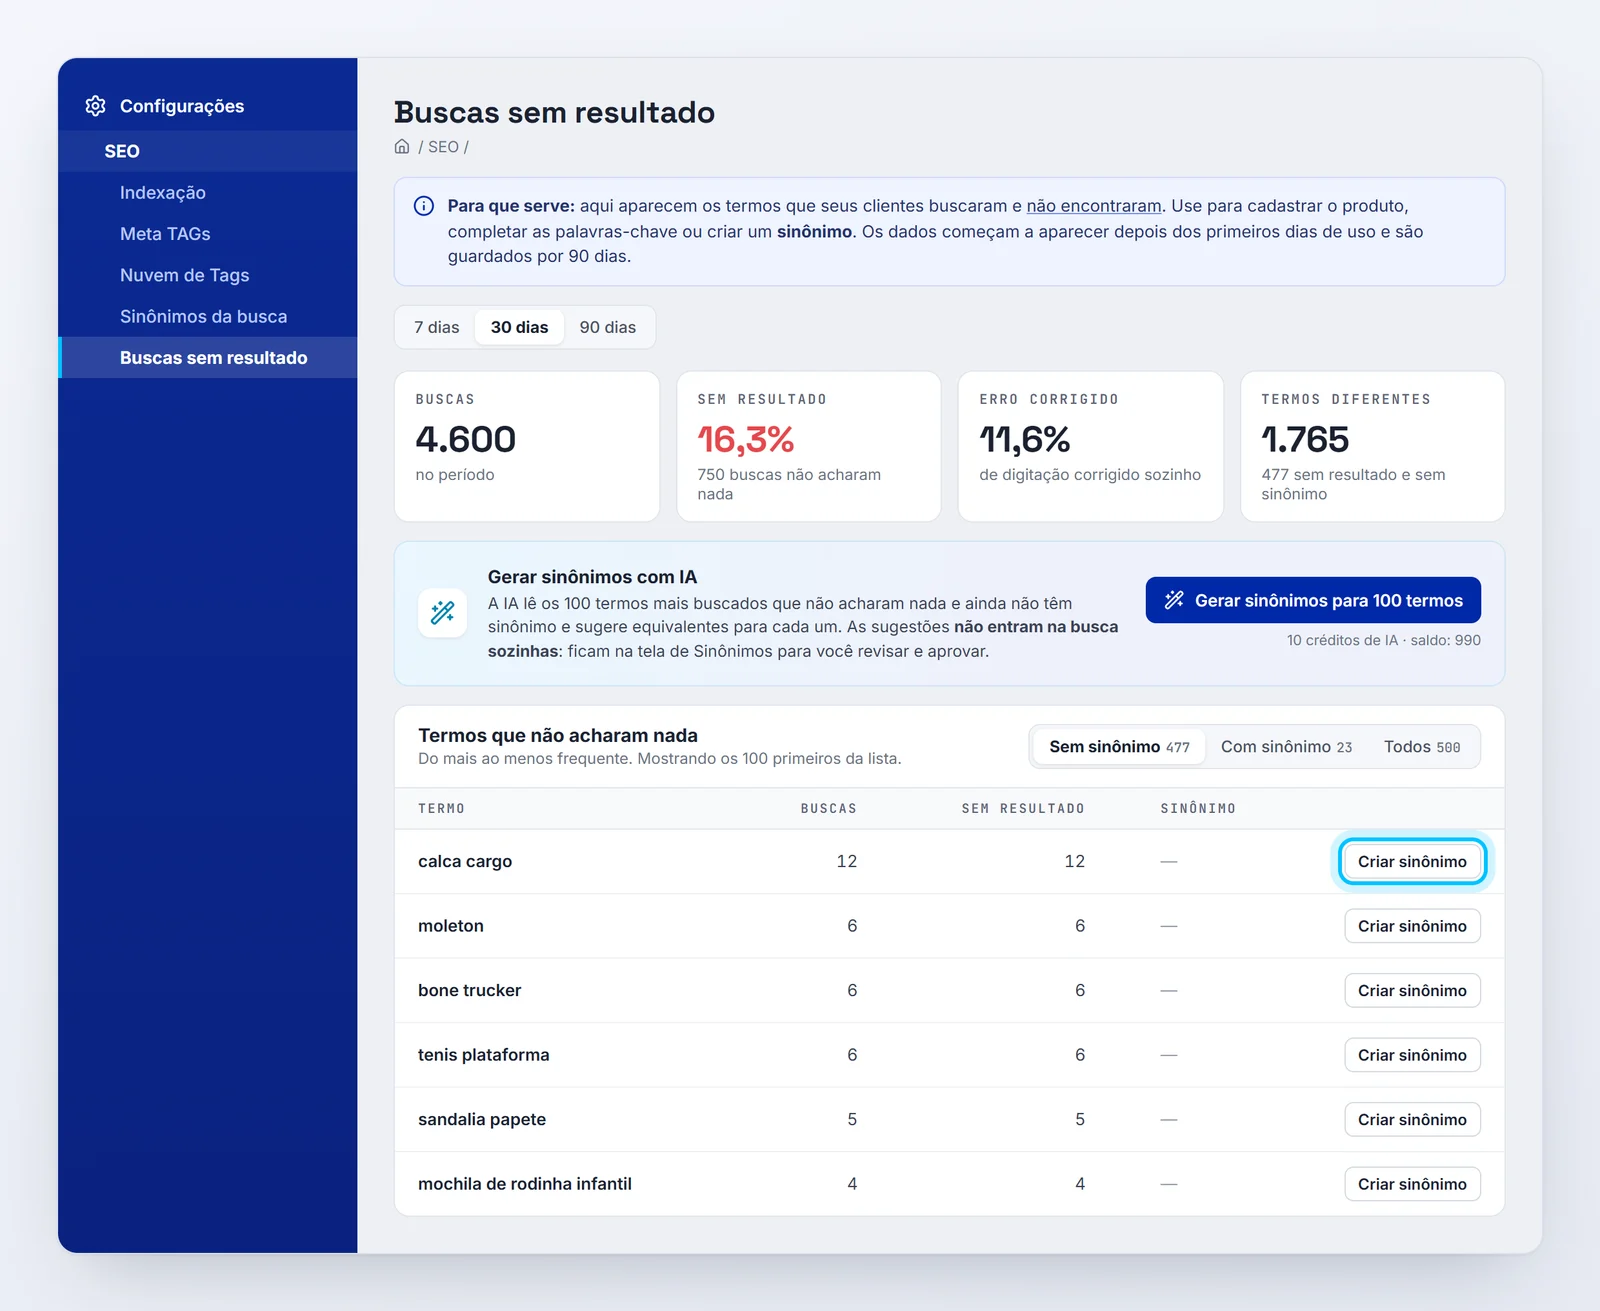Show Todos 500 terms

pos(1422,747)
